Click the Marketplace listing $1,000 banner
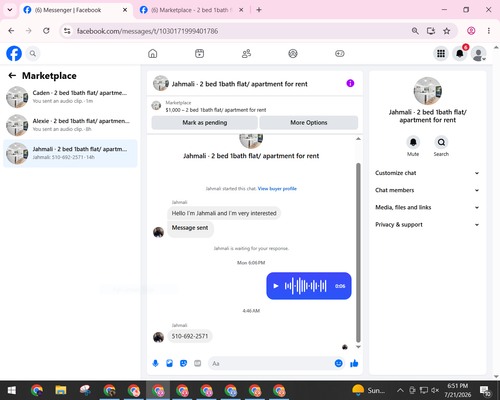Screen dimensions: 500x400 pyautogui.click(x=216, y=106)
